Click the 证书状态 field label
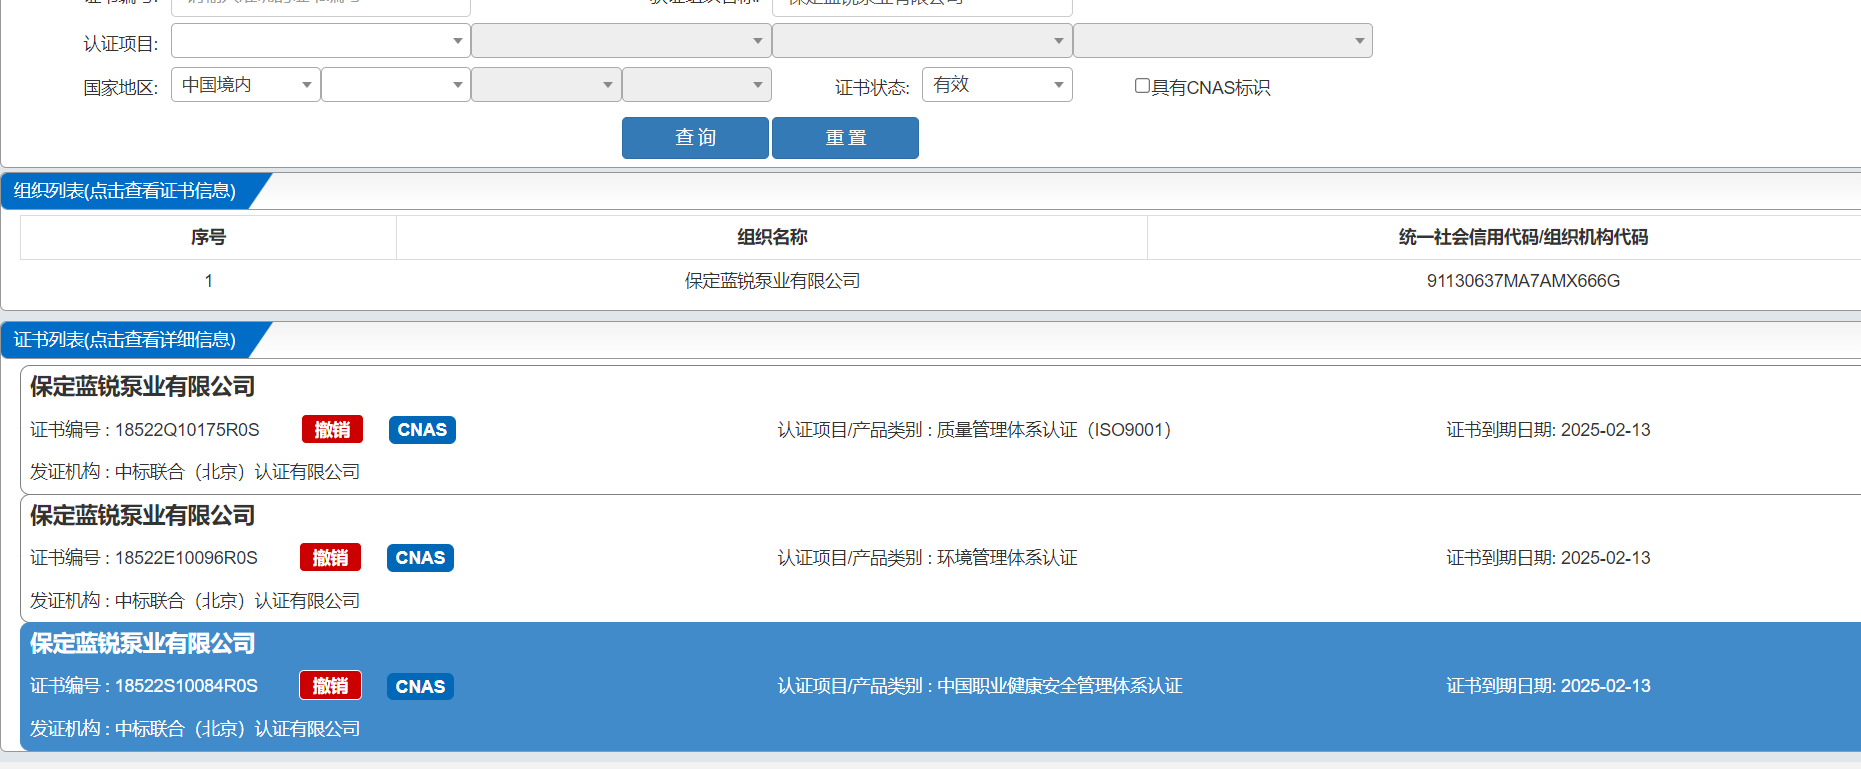Screen dimensions: 1861x769 click(872, 88)
